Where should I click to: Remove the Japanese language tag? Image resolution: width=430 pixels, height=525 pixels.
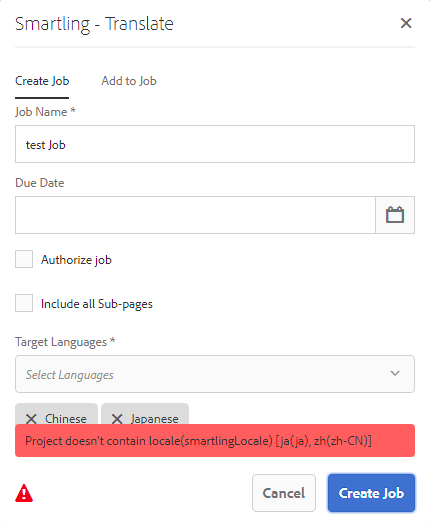click(x=117, y=419)
